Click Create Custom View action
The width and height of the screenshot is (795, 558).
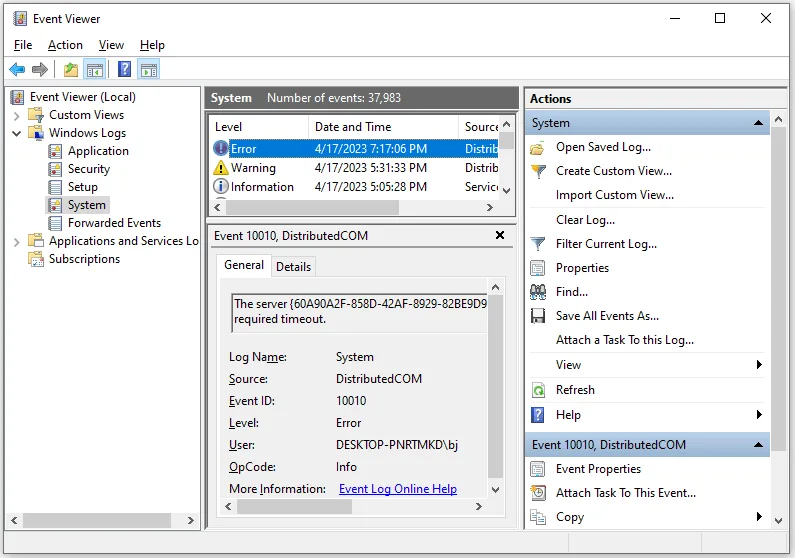[x=613, y=171]
